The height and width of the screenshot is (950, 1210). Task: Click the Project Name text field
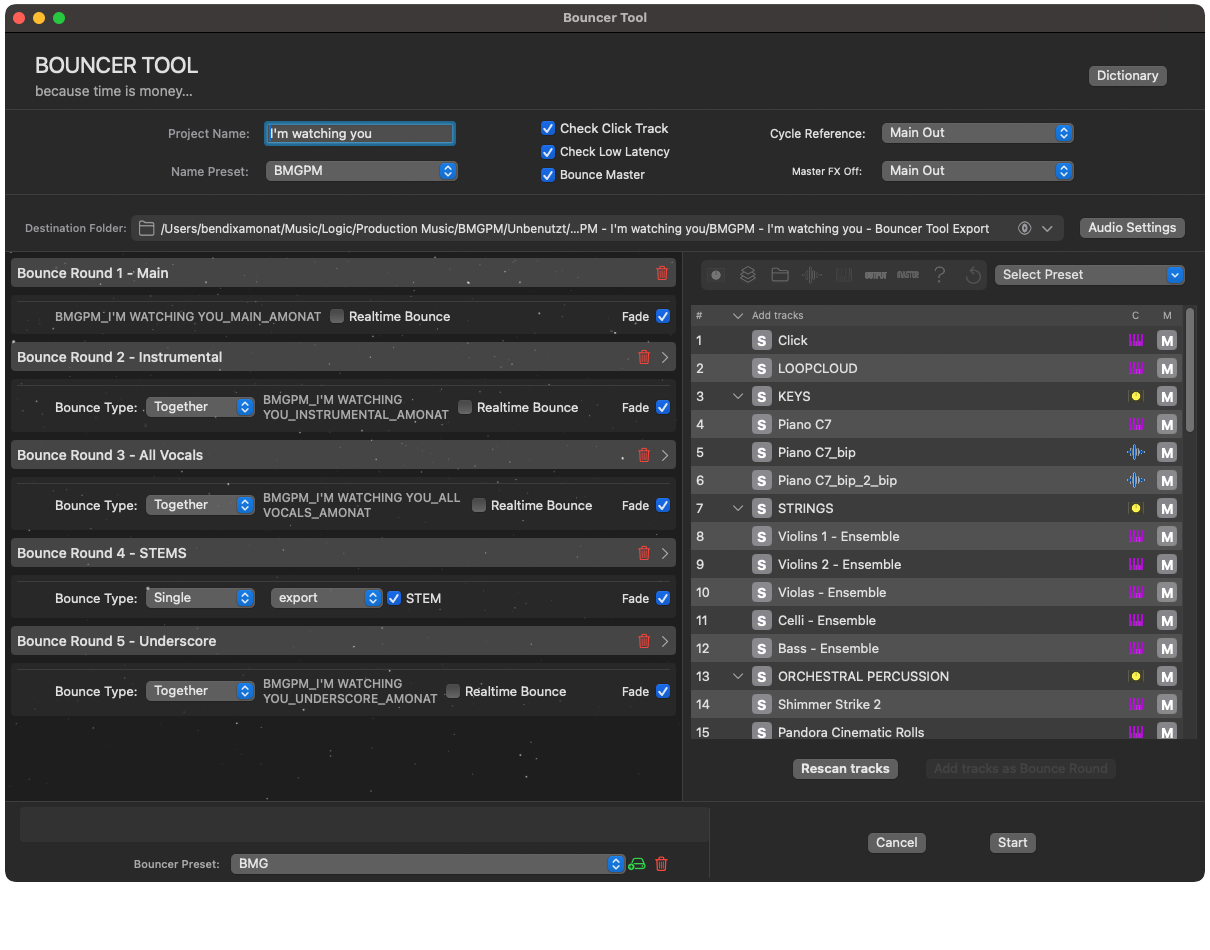360,134
